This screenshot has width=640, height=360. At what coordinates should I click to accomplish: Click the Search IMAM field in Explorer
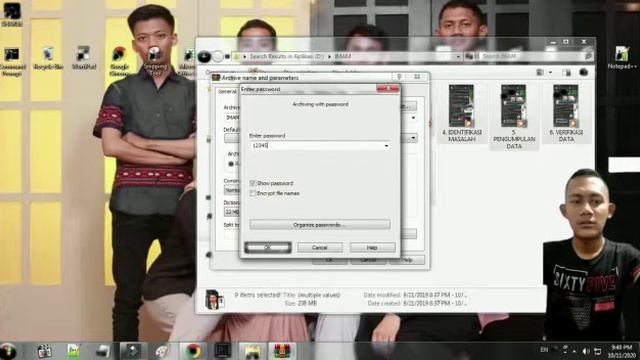pos(532,56)
